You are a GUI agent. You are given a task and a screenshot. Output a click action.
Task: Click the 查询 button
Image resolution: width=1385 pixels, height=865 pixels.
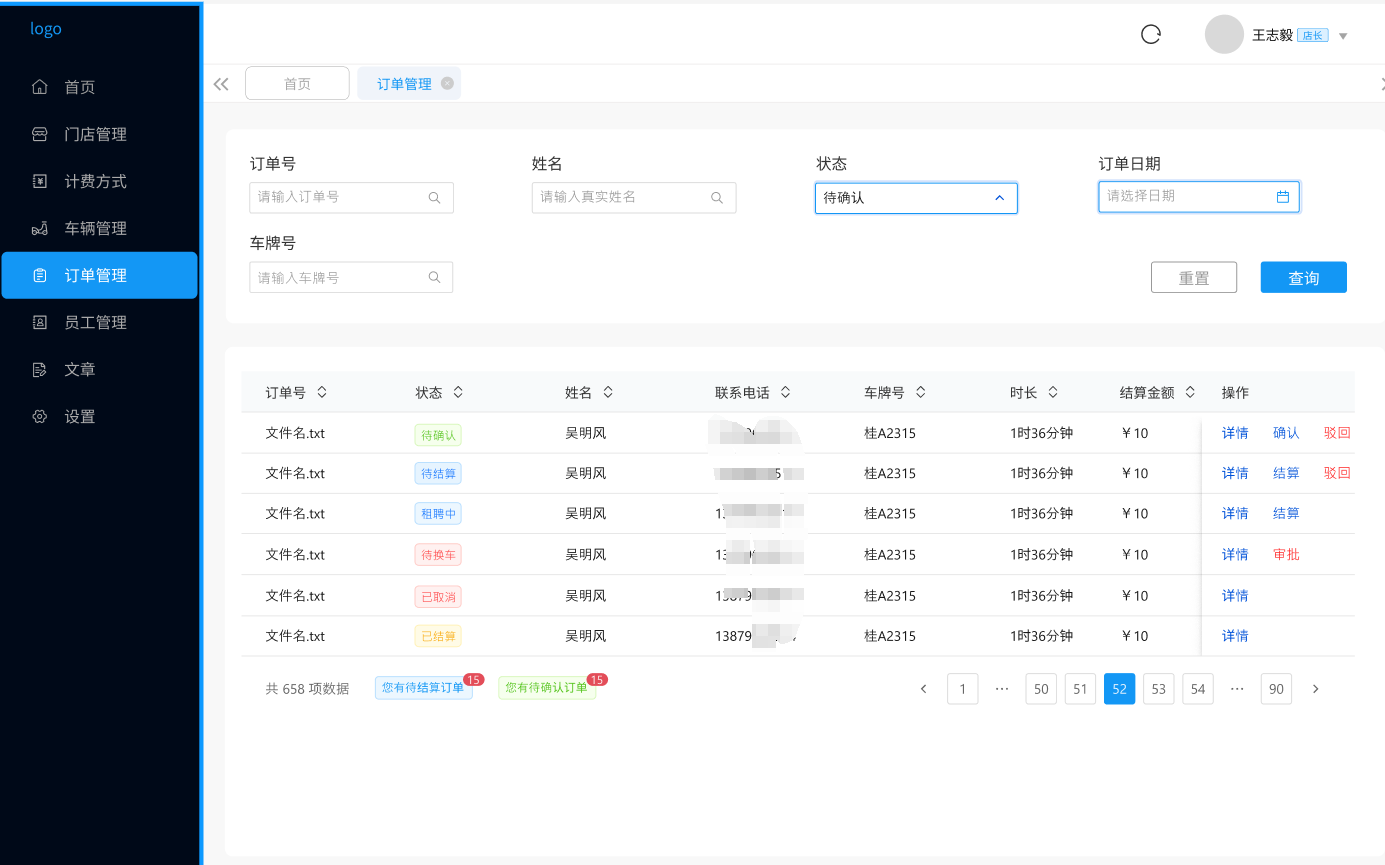1304,277
